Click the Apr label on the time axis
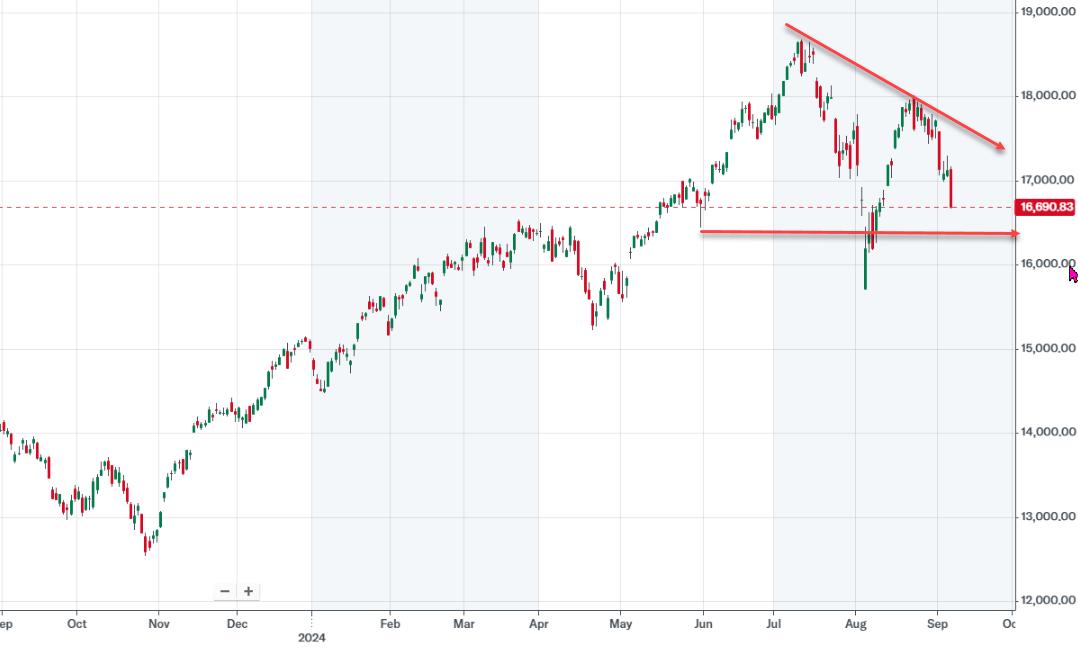1078x656 pixels. [x=538, y=623]
